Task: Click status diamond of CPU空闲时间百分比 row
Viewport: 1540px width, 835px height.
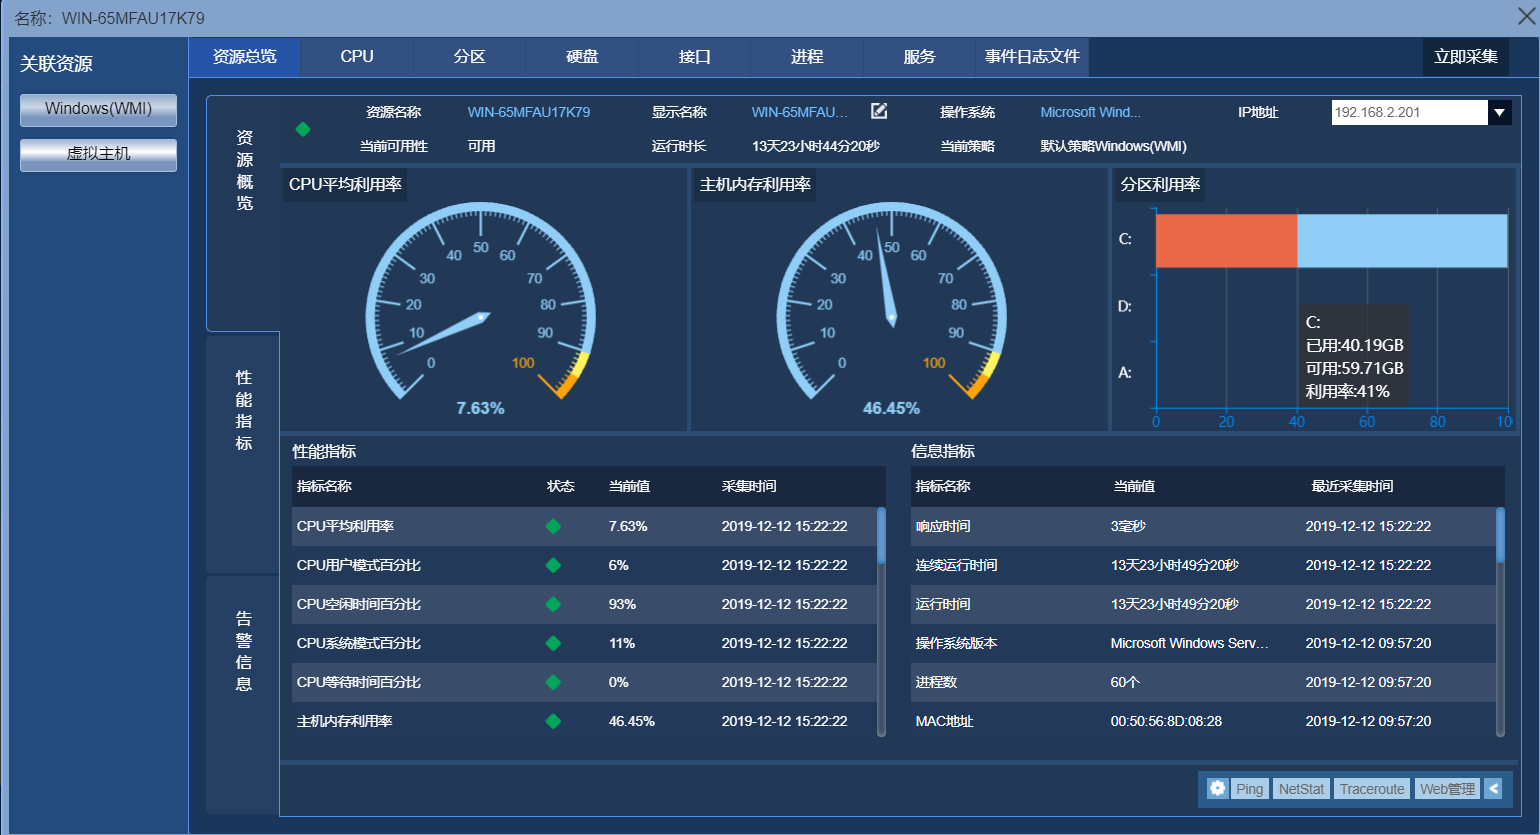Action: point(553,604)
